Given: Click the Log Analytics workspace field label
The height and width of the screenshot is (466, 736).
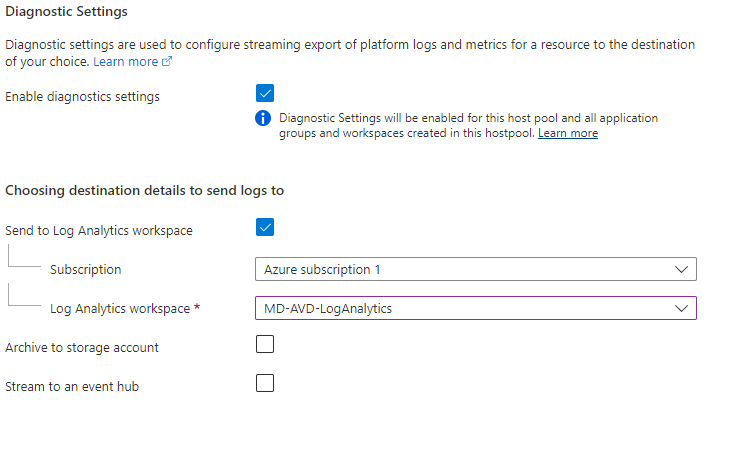Looking at the screenshot, I should point(120,309).
